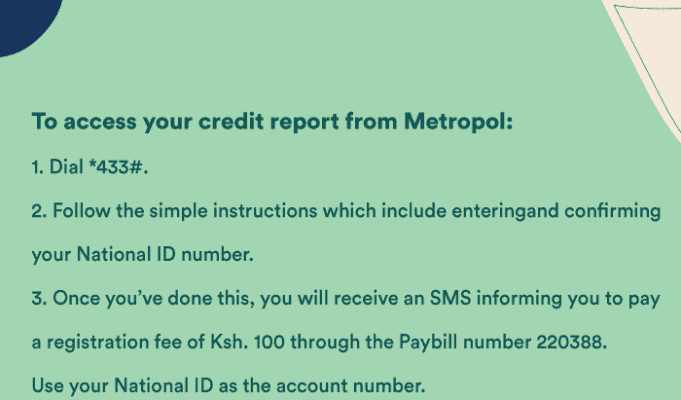The height and width of the screenshot is (400, 681).
Task: Click the Metropol credit report heading
Action: click(x=272, y=121)
